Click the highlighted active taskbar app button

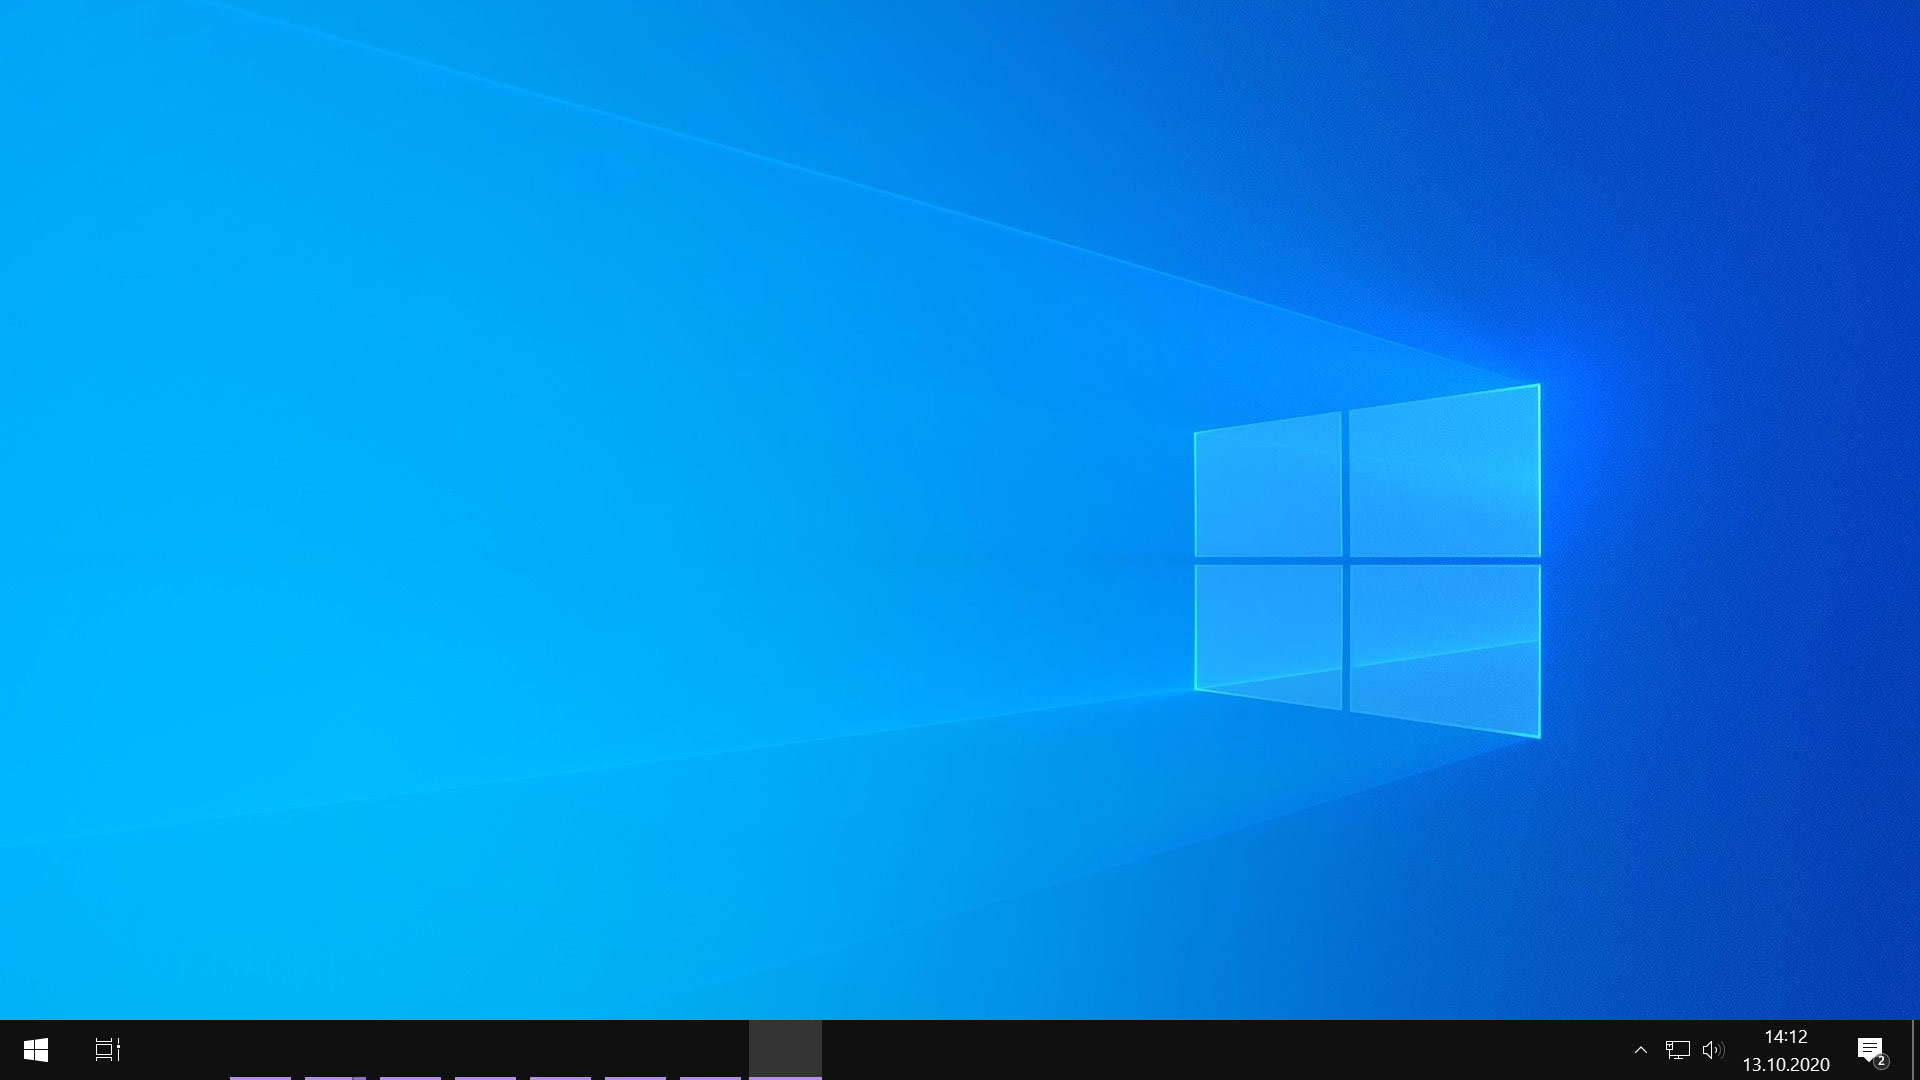pos(785,1050)
